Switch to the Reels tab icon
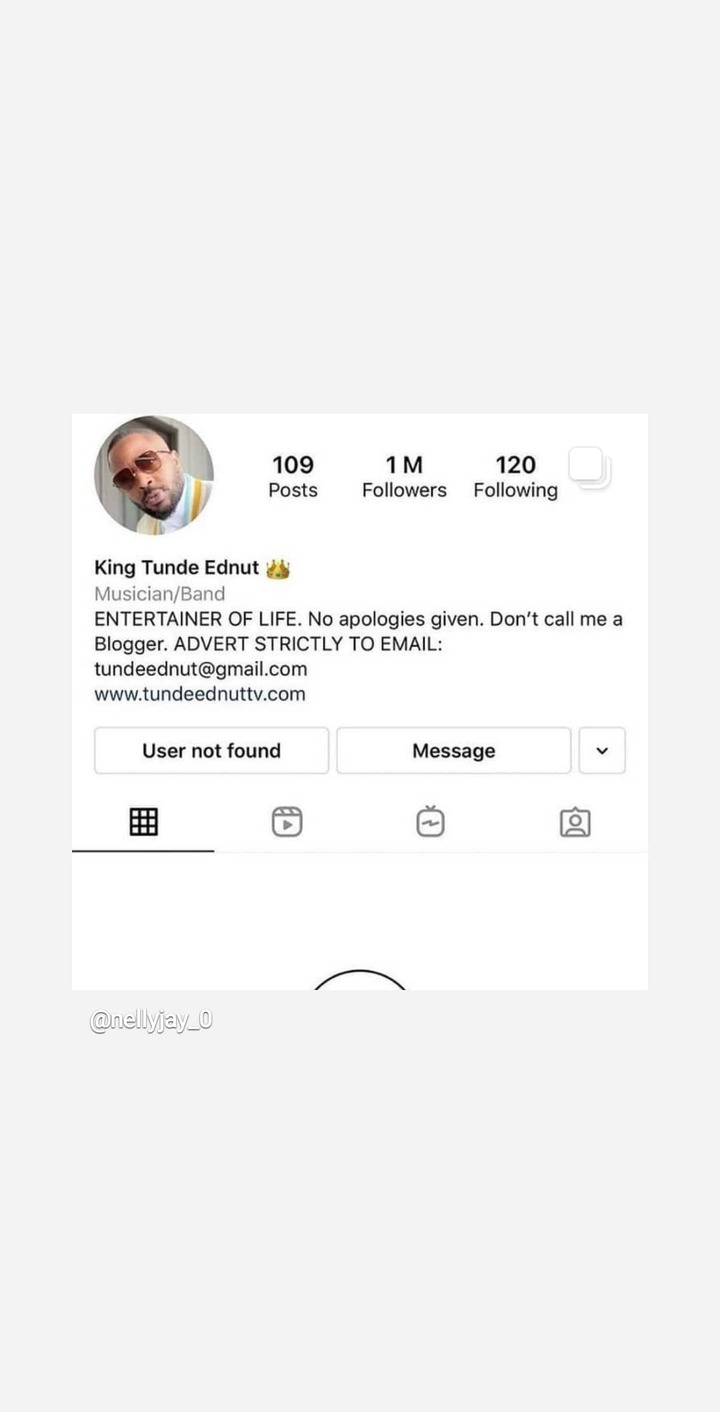Image resolution: width=720 pixels, height=1412 pixels. [287, 822]
